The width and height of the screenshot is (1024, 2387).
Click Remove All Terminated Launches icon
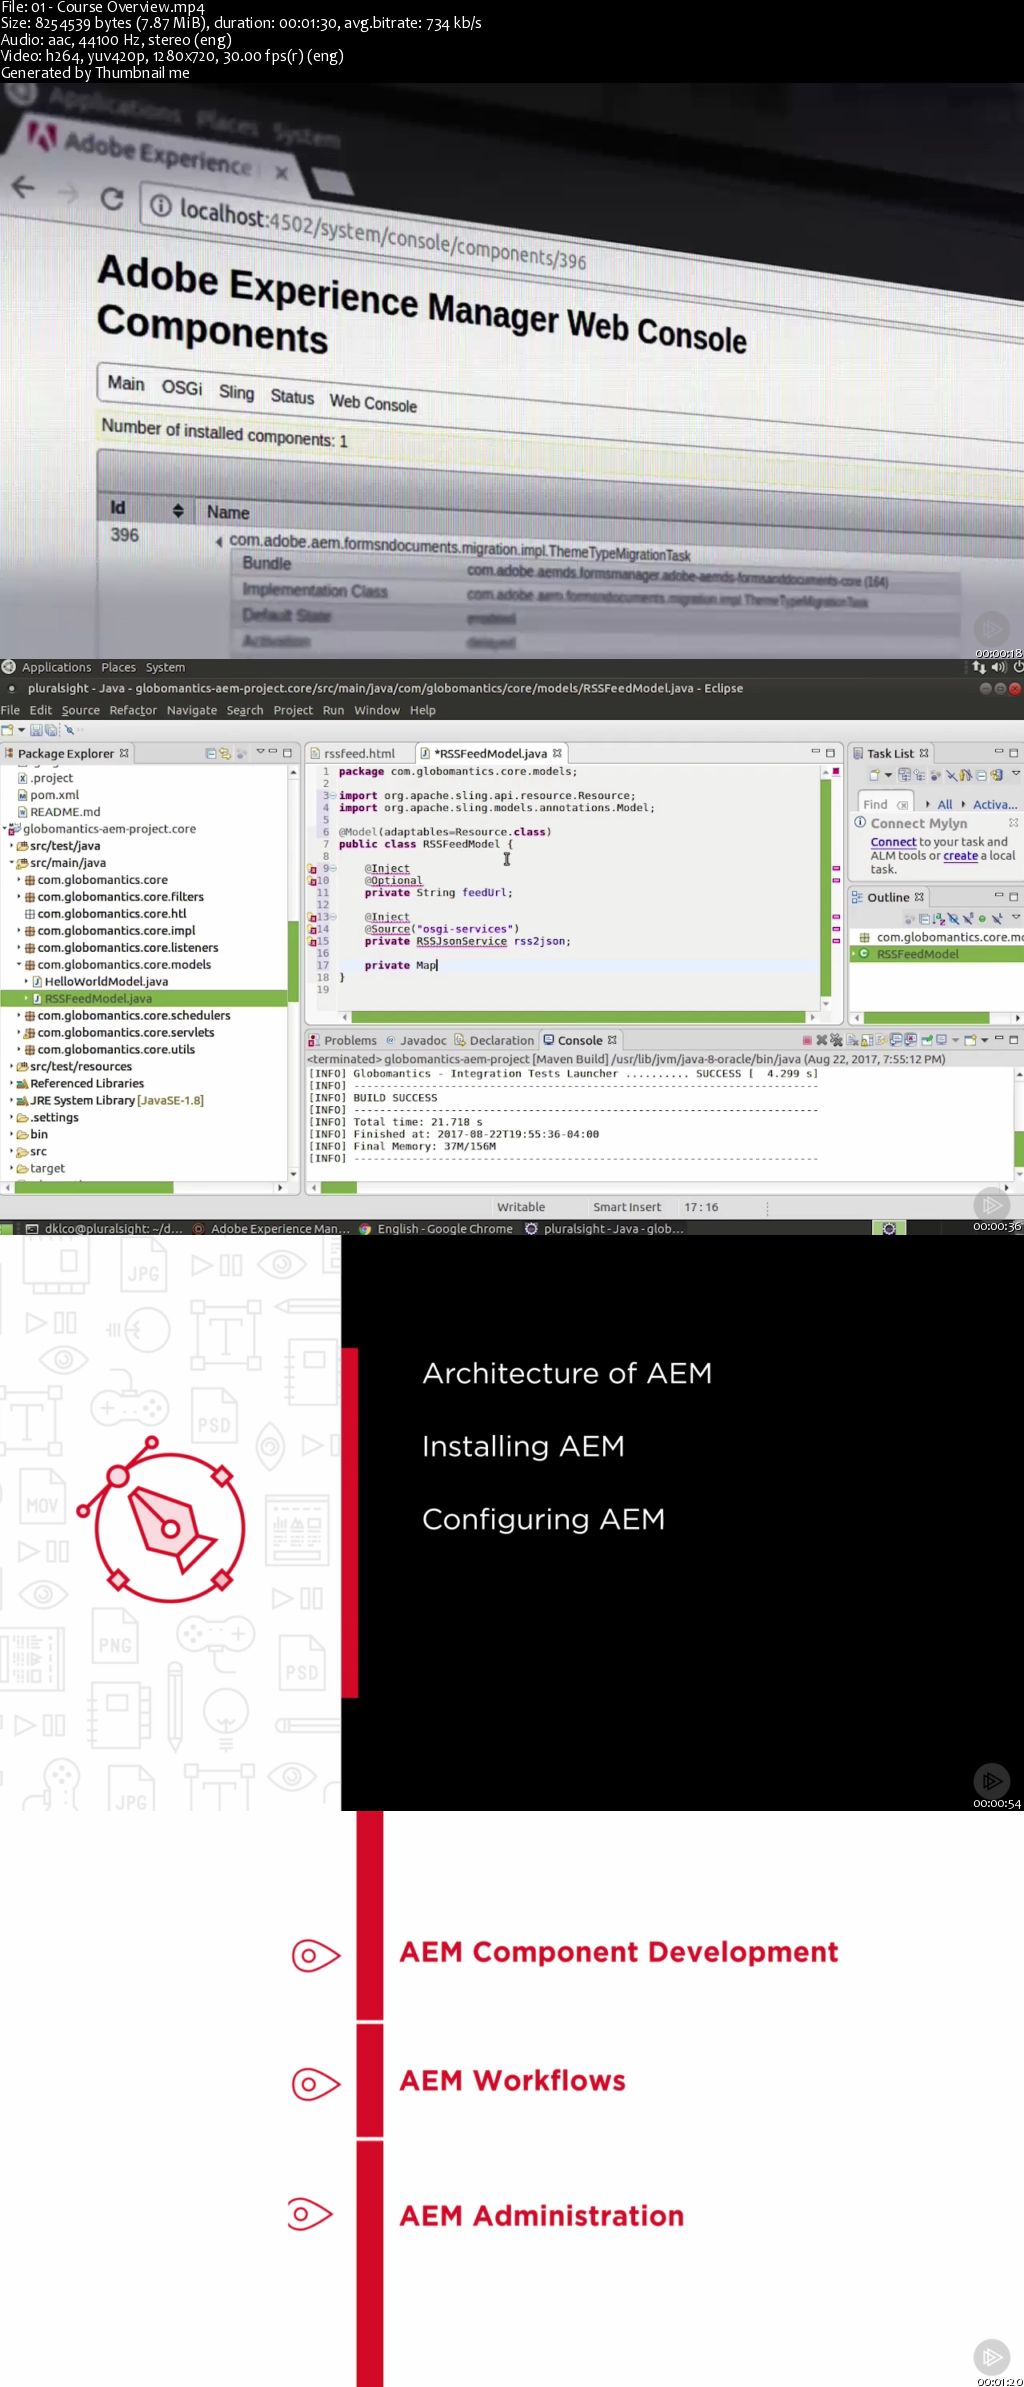coord(836,1040)
